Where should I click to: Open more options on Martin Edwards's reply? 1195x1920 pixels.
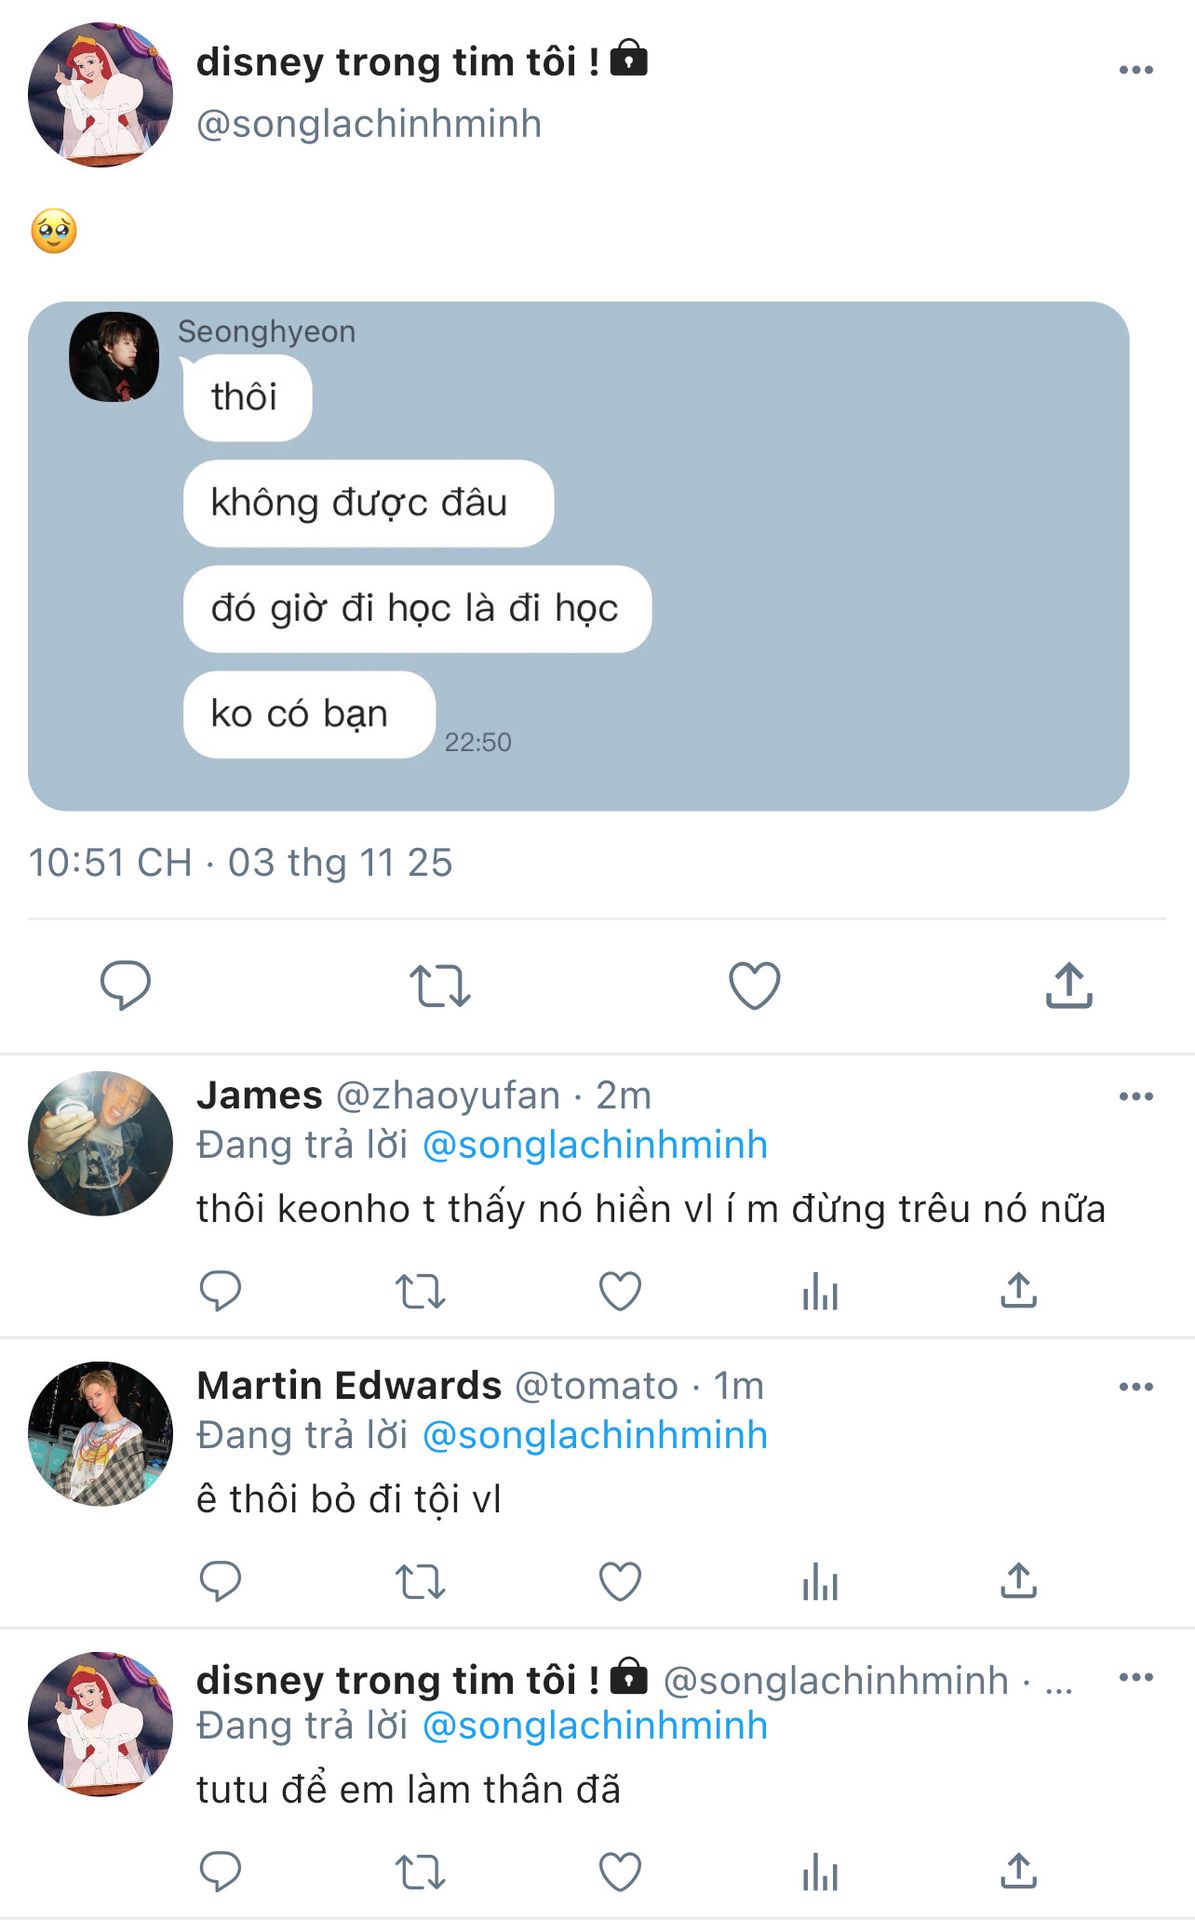point(1136,1387)
